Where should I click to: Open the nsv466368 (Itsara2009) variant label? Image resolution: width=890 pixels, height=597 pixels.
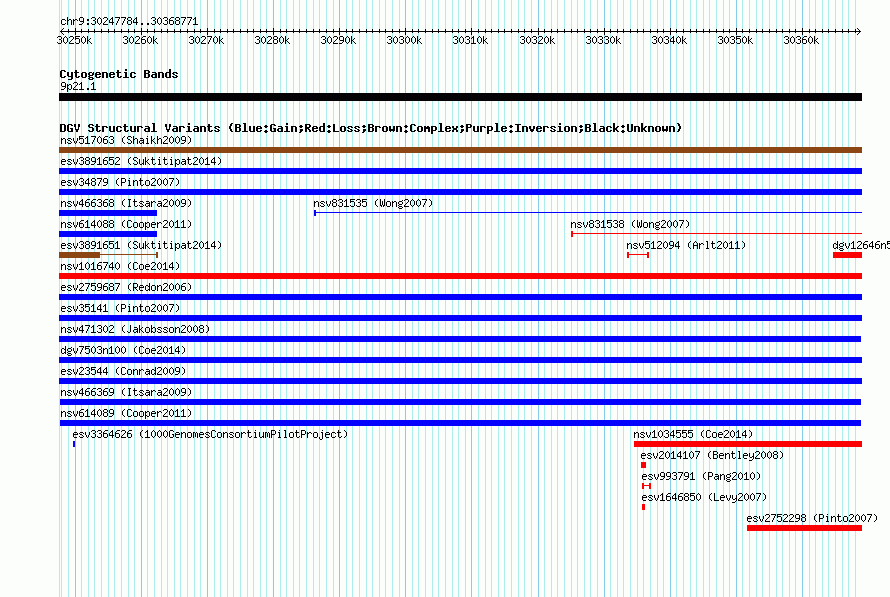[x=126, y=203]
